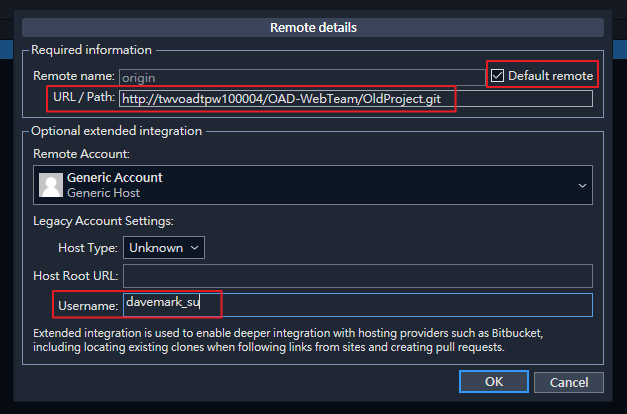
Task: Click the 'Host Type:' label
Action: coord(88,247)
